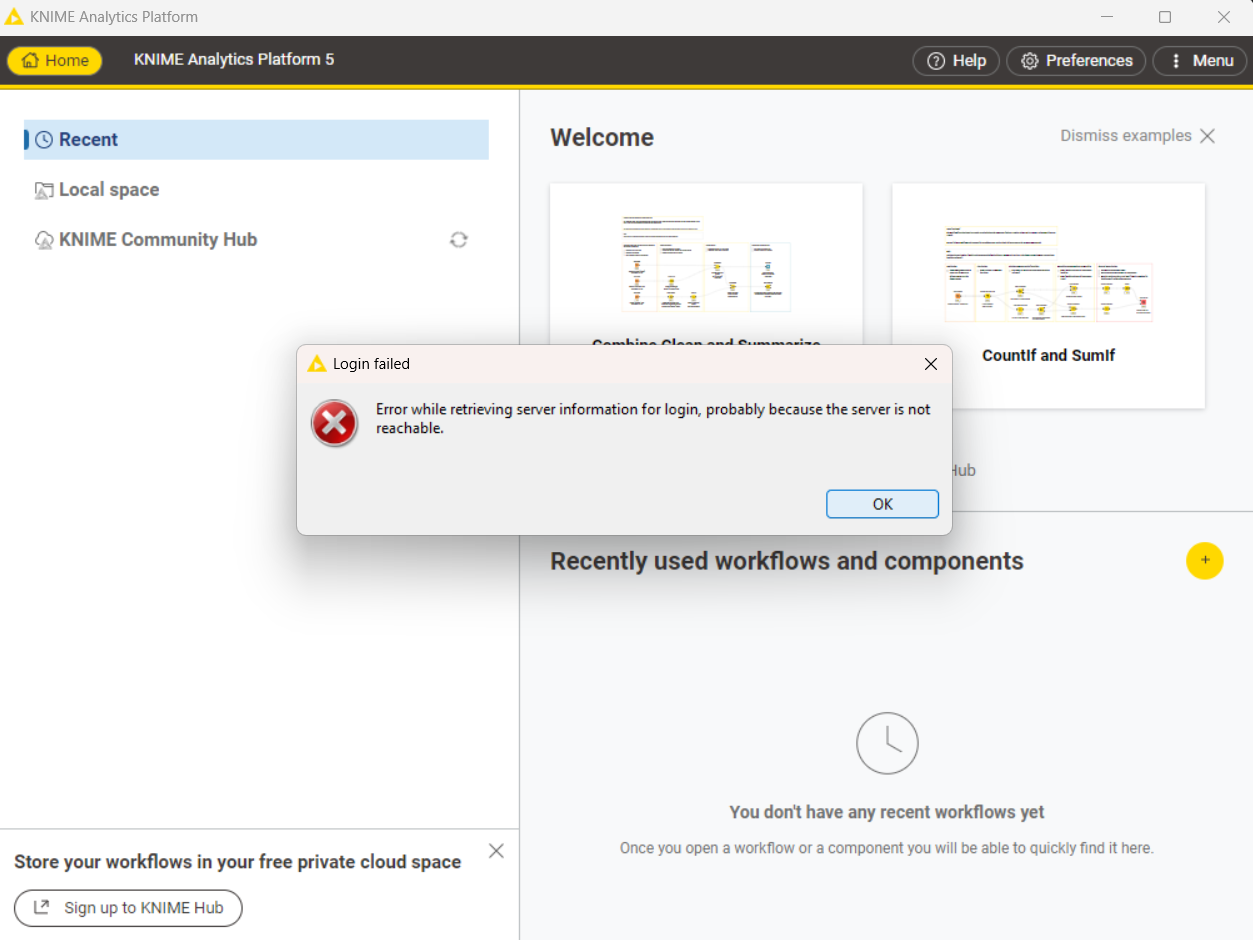Click the clock icon next to Recent
Viewport: 1253px width, 940px height.
coord(44,140)
